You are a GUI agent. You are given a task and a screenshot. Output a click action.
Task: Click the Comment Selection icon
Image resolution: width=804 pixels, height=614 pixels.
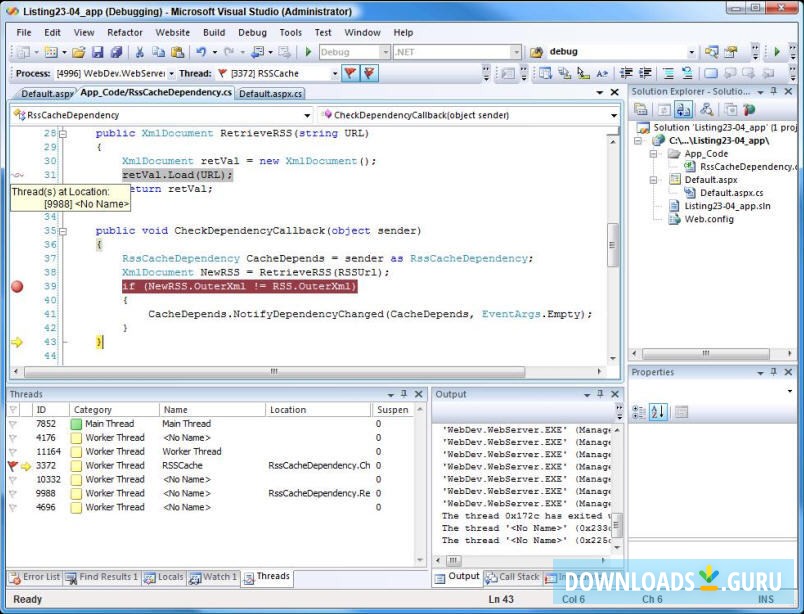[668, 73]
